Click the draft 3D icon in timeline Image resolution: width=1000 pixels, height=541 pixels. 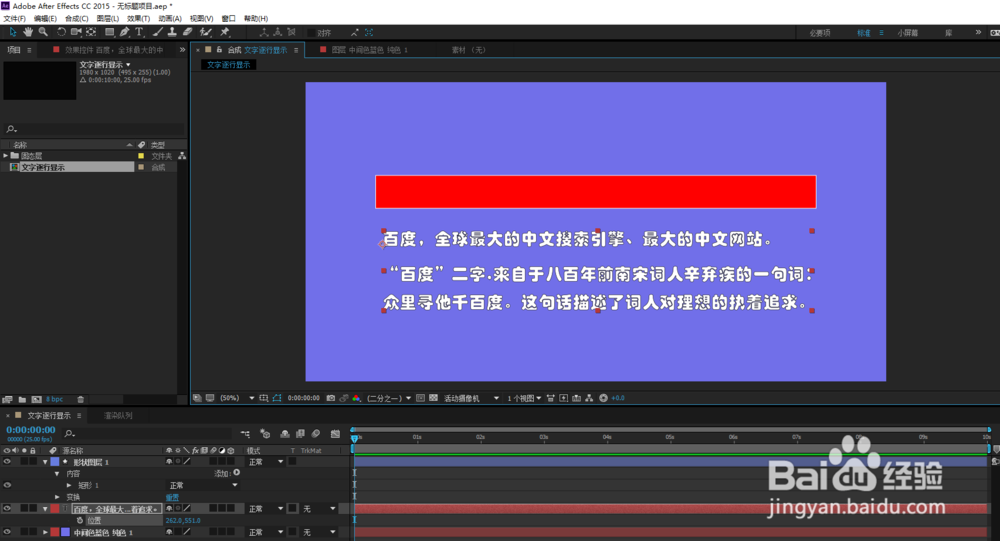pyautogui.click(x=265, y=434)
